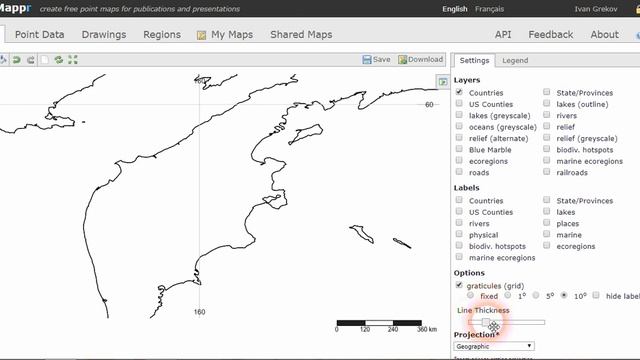Enable the Blue Marble layer
This screenshot has height=360, width=640.
pyautogui.click(x=459, y=149)
